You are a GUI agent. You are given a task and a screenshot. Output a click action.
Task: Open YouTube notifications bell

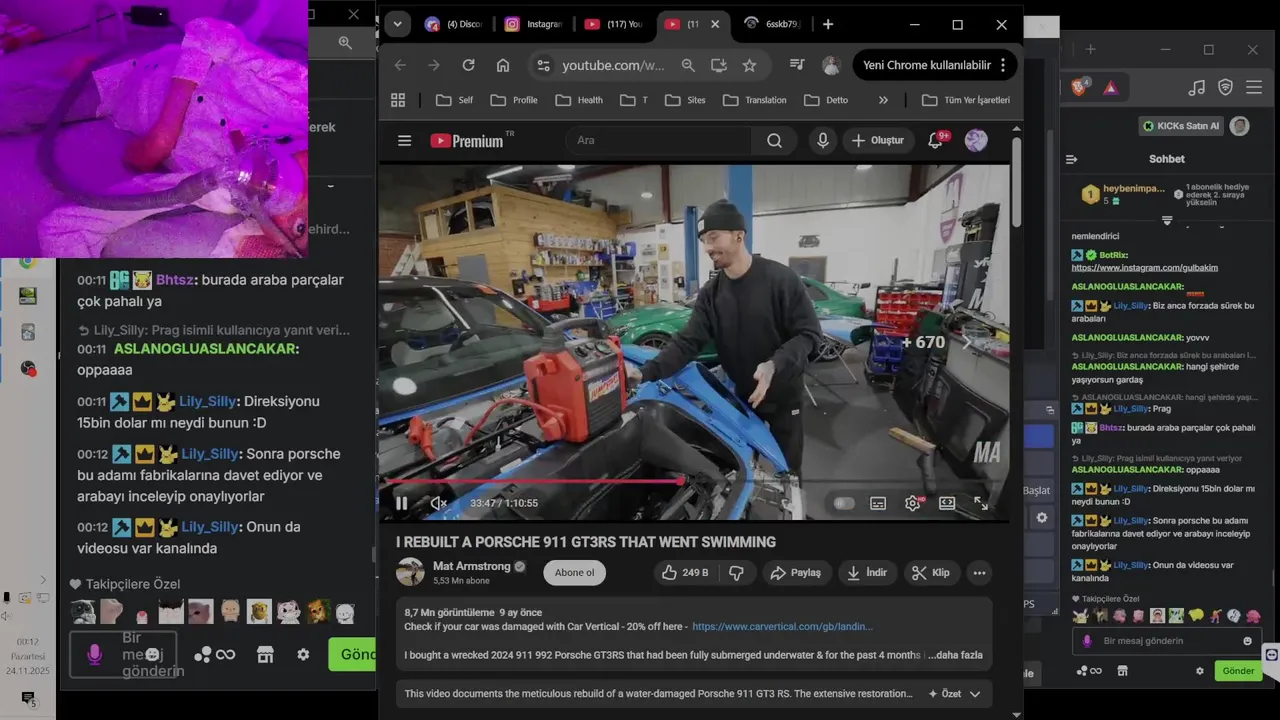click(x=936, y=141)
